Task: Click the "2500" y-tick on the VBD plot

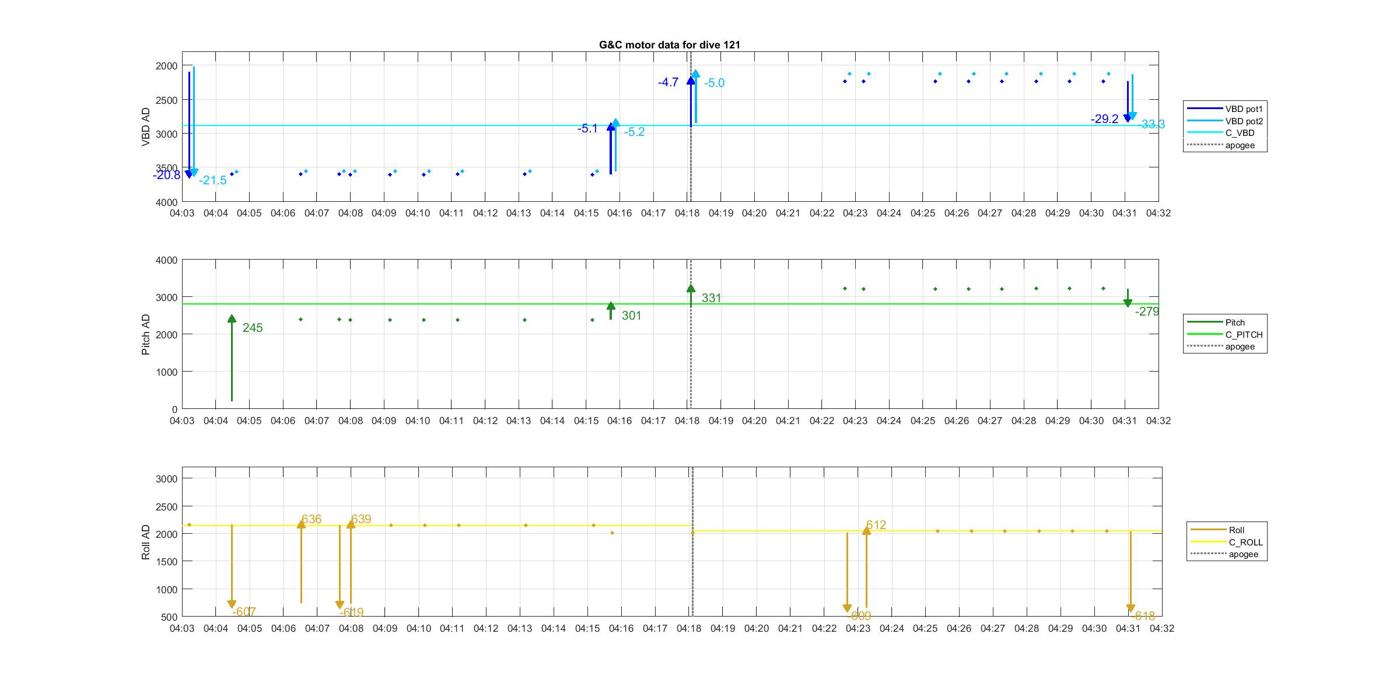Action: click(166, 100)
